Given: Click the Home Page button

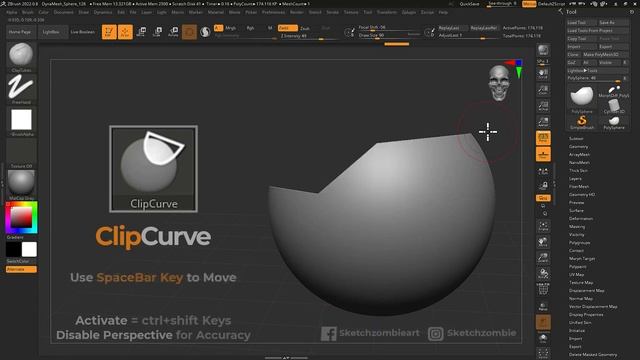Looking at the screenshot, I should (20, 32).
